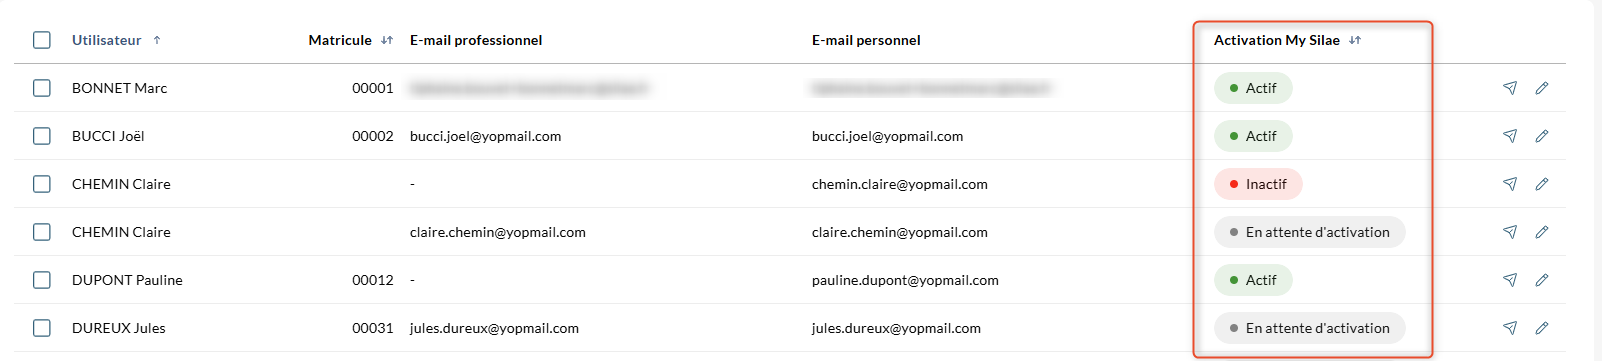Edit DUREUX Jules using the pencil icon
This screenshot has height=361, width=1602.
[1542, 328]
